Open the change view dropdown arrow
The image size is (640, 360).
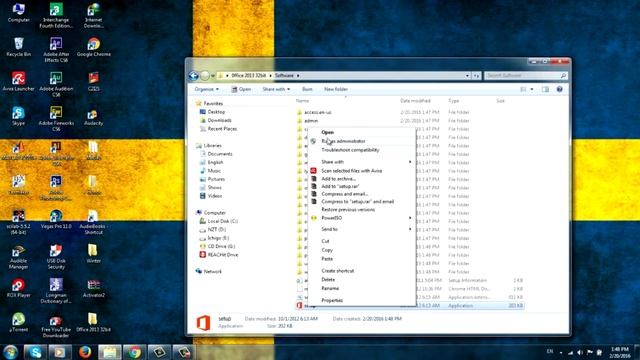(x=532, y=89)
